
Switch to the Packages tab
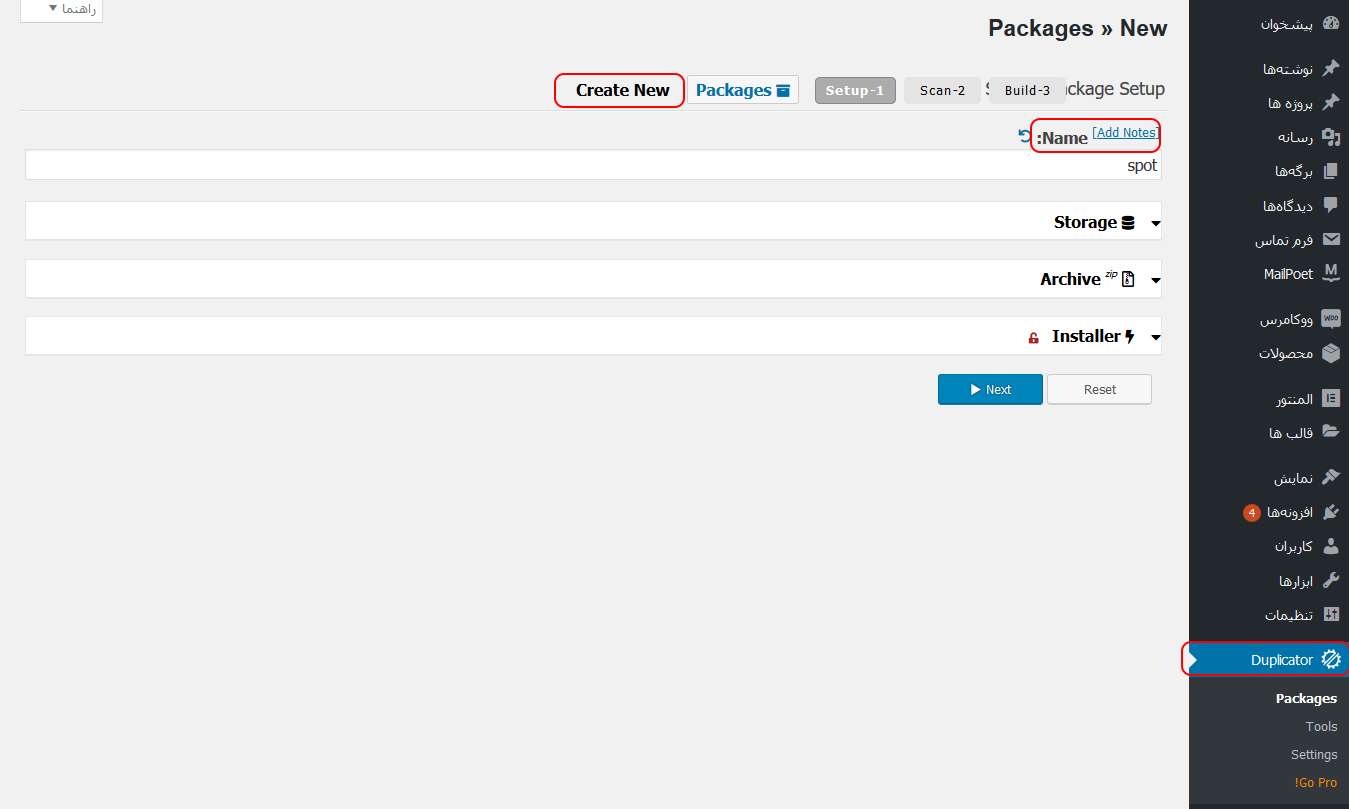coord(743,90)
